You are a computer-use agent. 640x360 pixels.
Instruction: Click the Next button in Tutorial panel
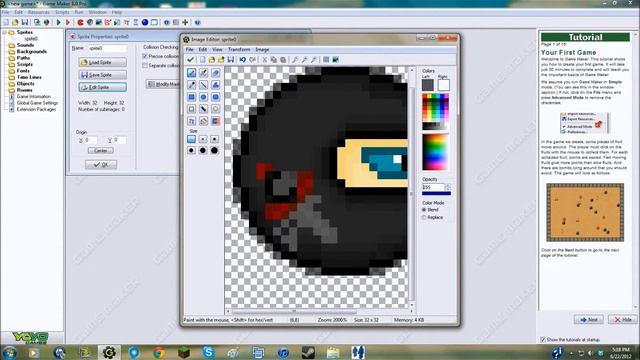coord(588,320)
